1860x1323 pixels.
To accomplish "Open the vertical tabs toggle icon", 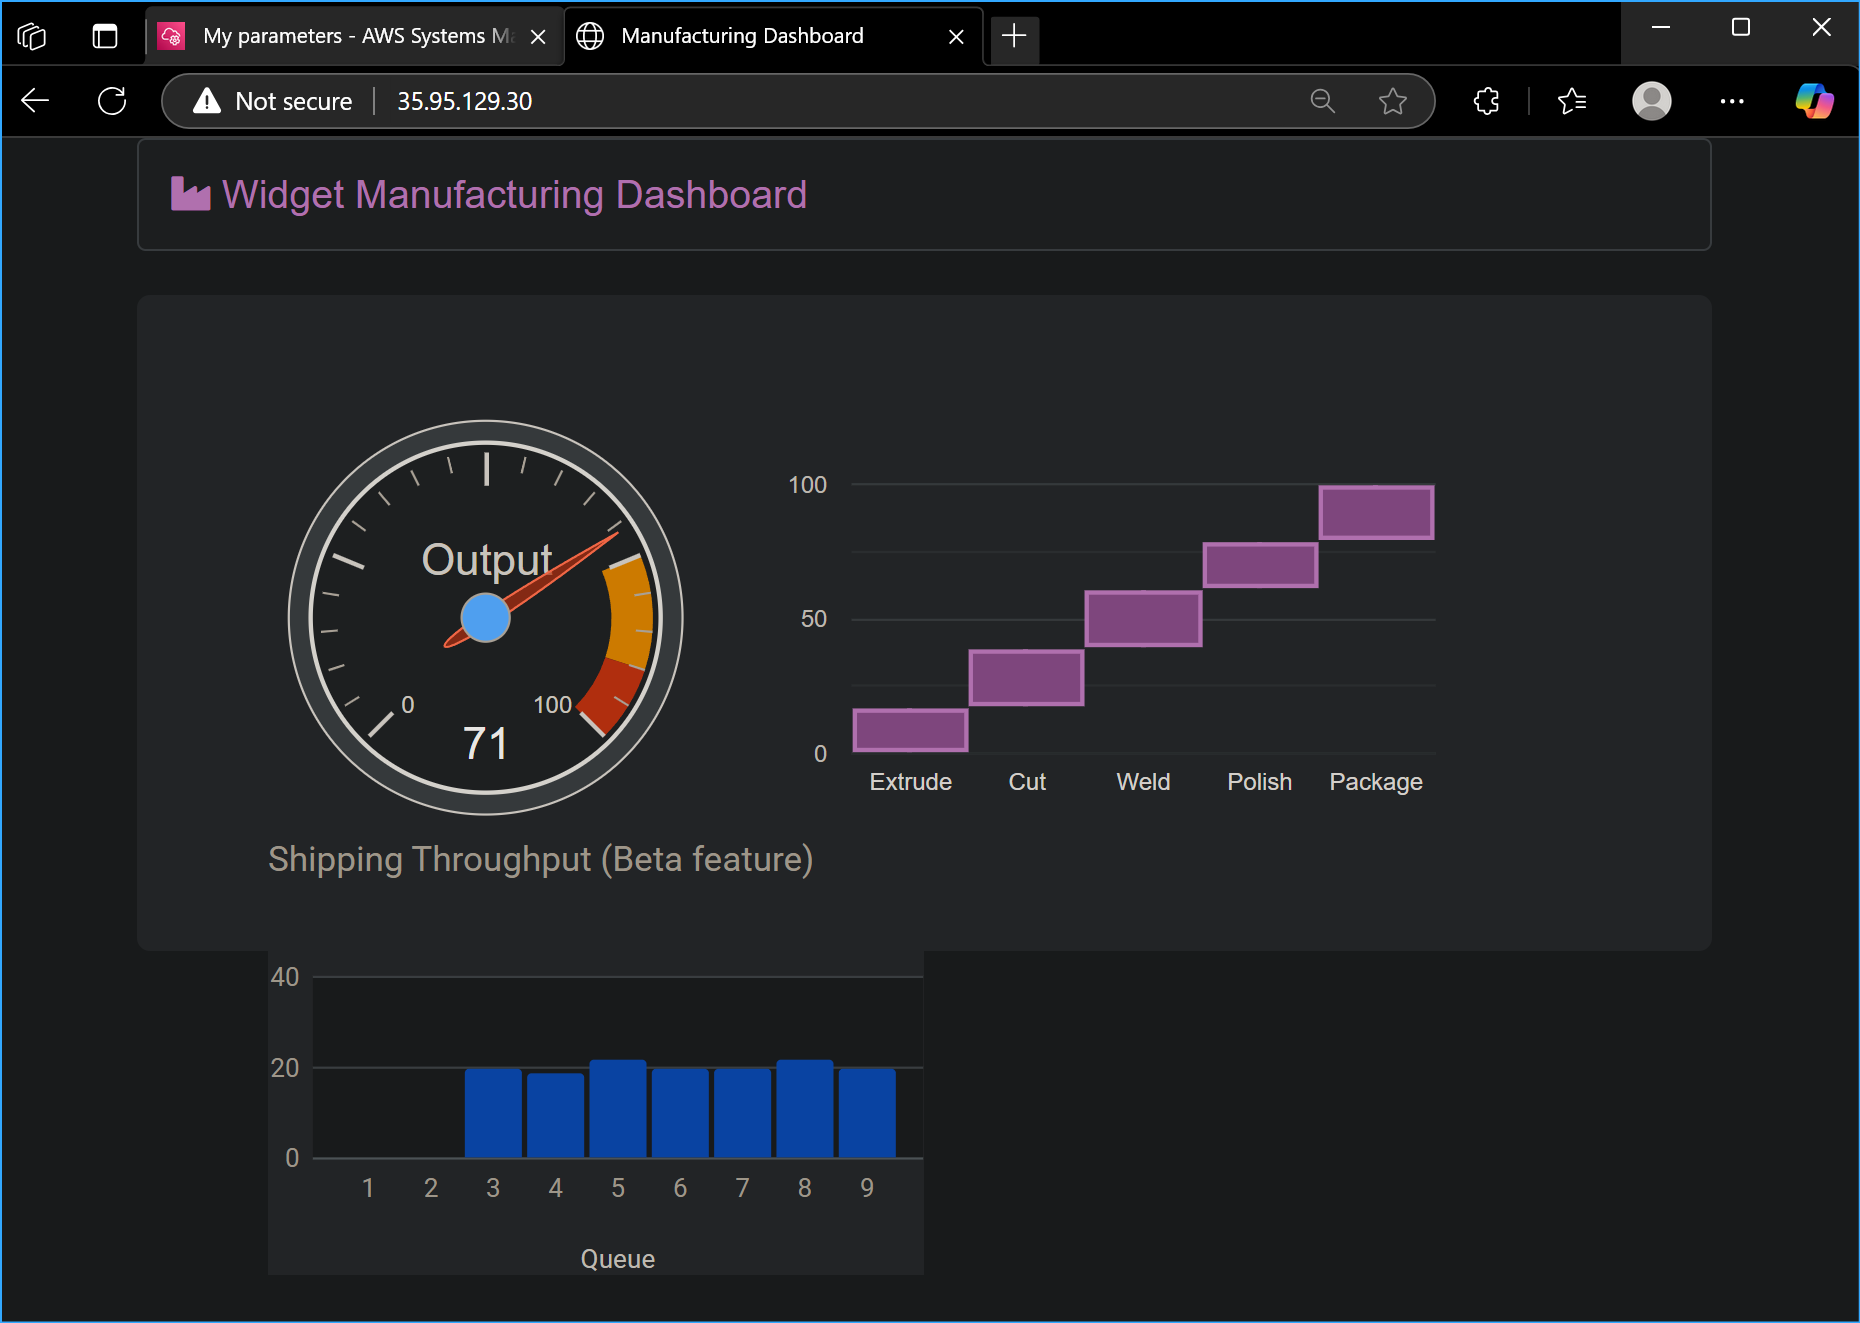I will tap(103, 35).
